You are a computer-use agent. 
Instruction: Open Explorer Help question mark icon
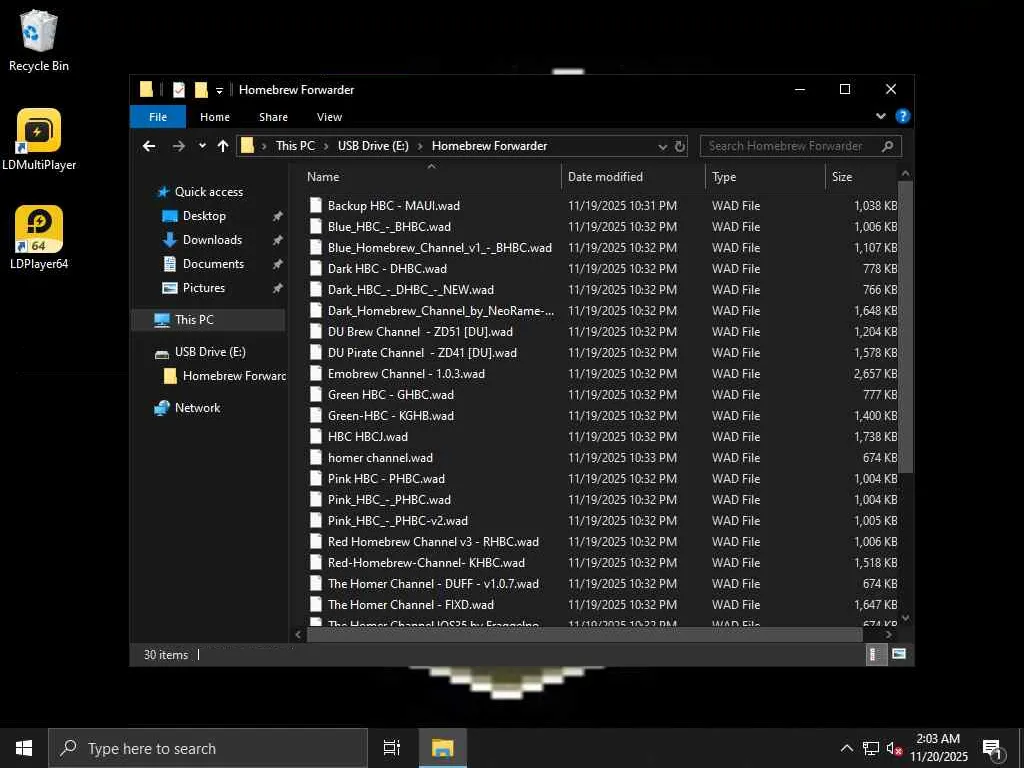tap(903, 116)
